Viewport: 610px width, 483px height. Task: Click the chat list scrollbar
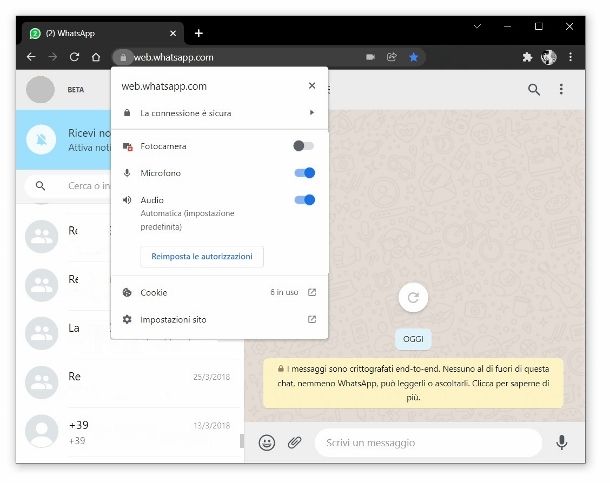[x=242, y=441]
